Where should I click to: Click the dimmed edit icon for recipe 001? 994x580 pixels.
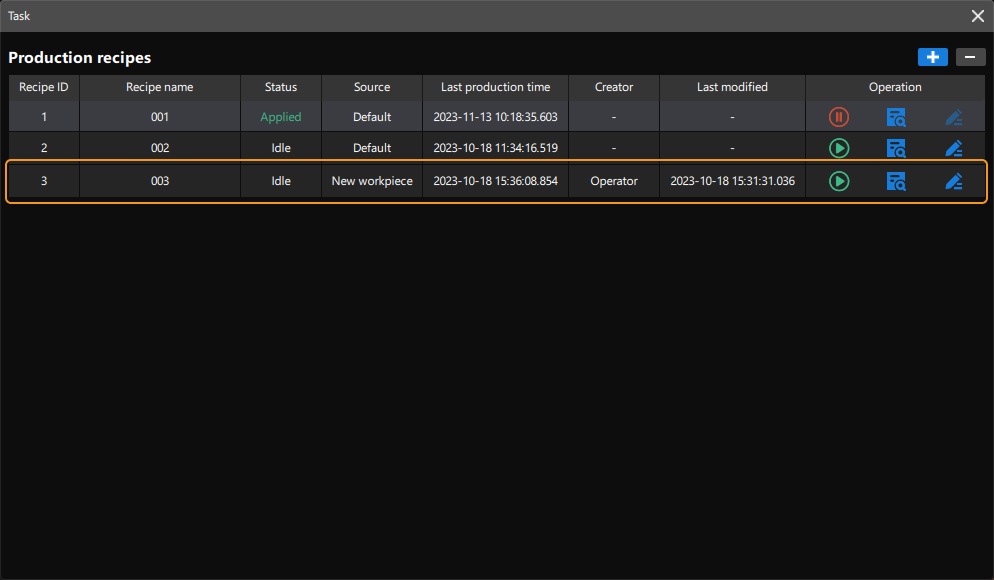tap(954, 118)
